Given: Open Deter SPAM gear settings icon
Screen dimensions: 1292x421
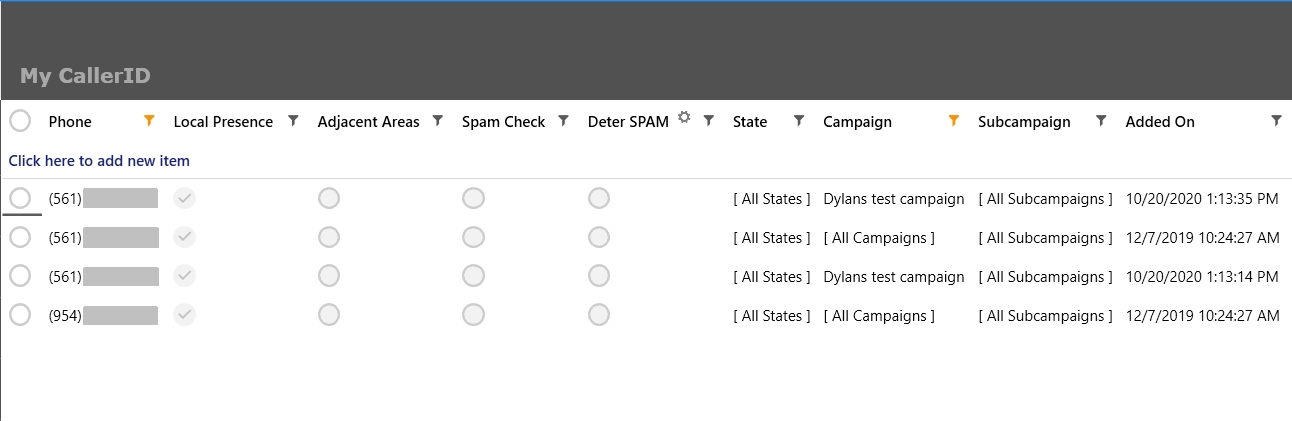Looking at the screenshot, I should pyautogui.click(x=684, y=117).
